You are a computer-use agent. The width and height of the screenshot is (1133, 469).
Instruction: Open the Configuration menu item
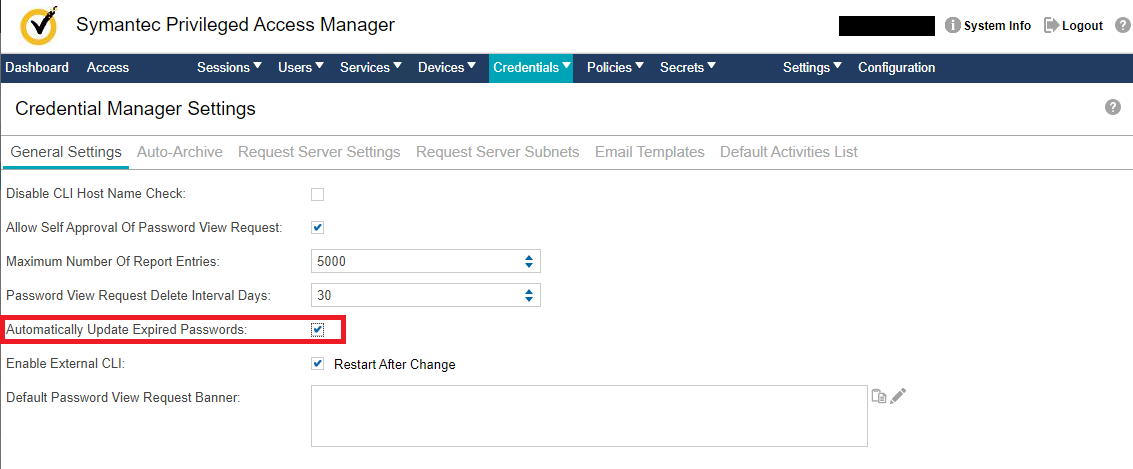[x=897, y=67]
